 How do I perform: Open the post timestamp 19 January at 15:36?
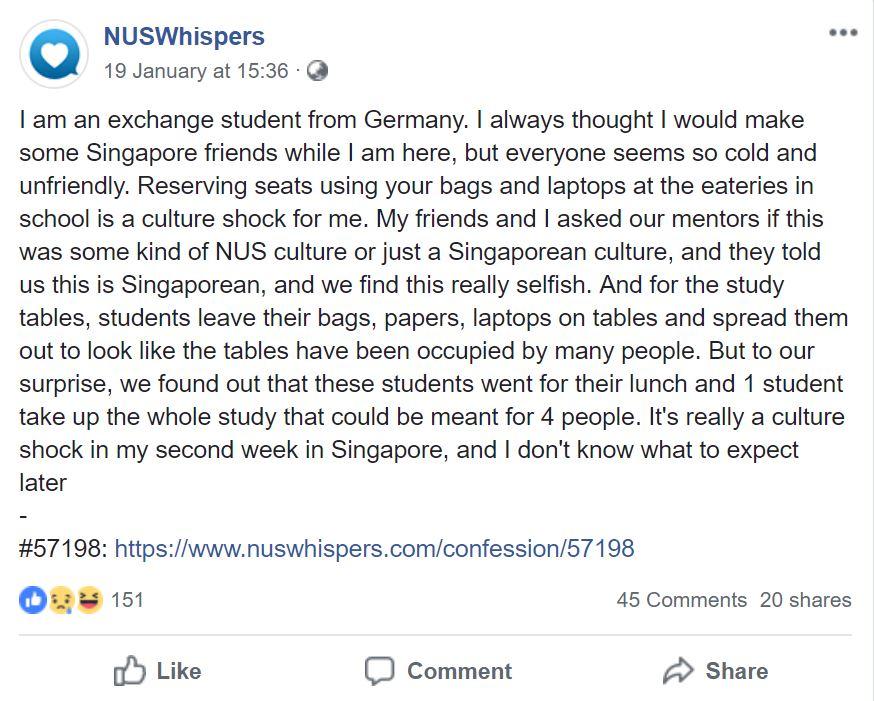[x=196, y=71]
